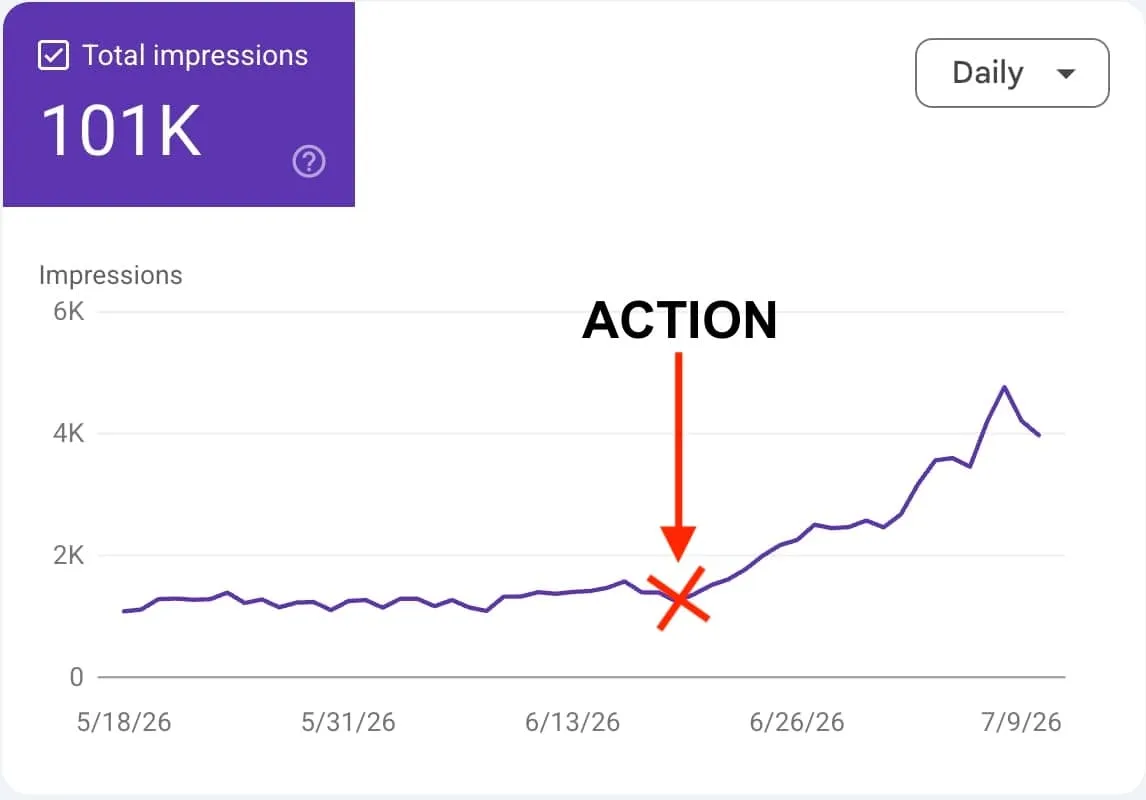Viewport: 1146px width, 800px height.
Task: Open the Daily granularity dropdown
Action: (1012, 73)
